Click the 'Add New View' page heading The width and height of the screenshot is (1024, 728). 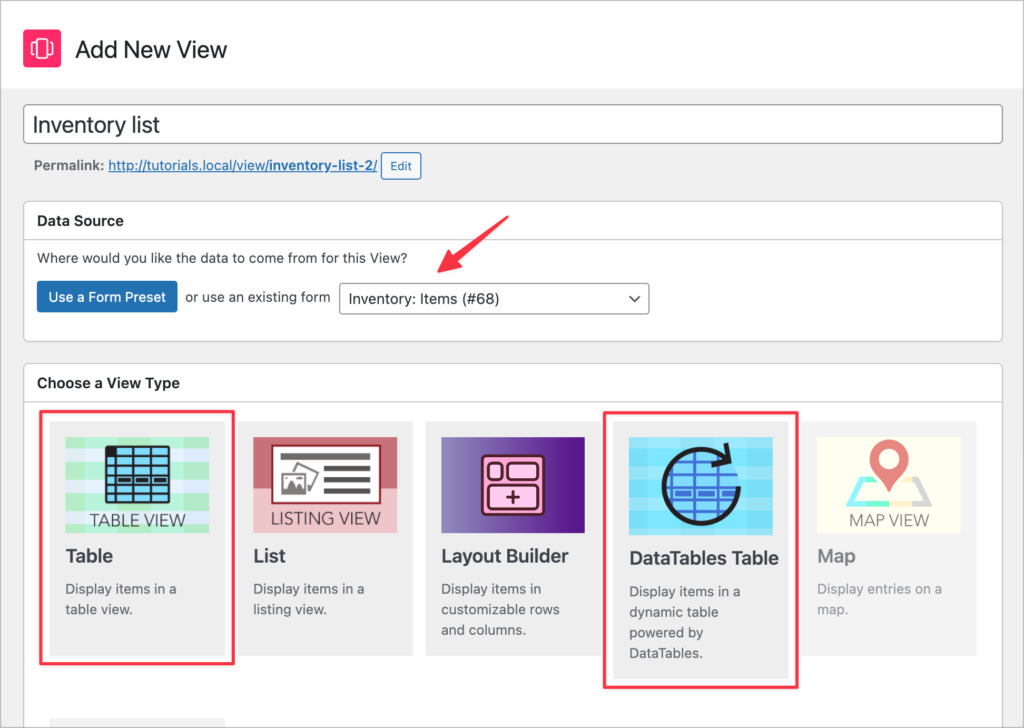coord(152,50)
